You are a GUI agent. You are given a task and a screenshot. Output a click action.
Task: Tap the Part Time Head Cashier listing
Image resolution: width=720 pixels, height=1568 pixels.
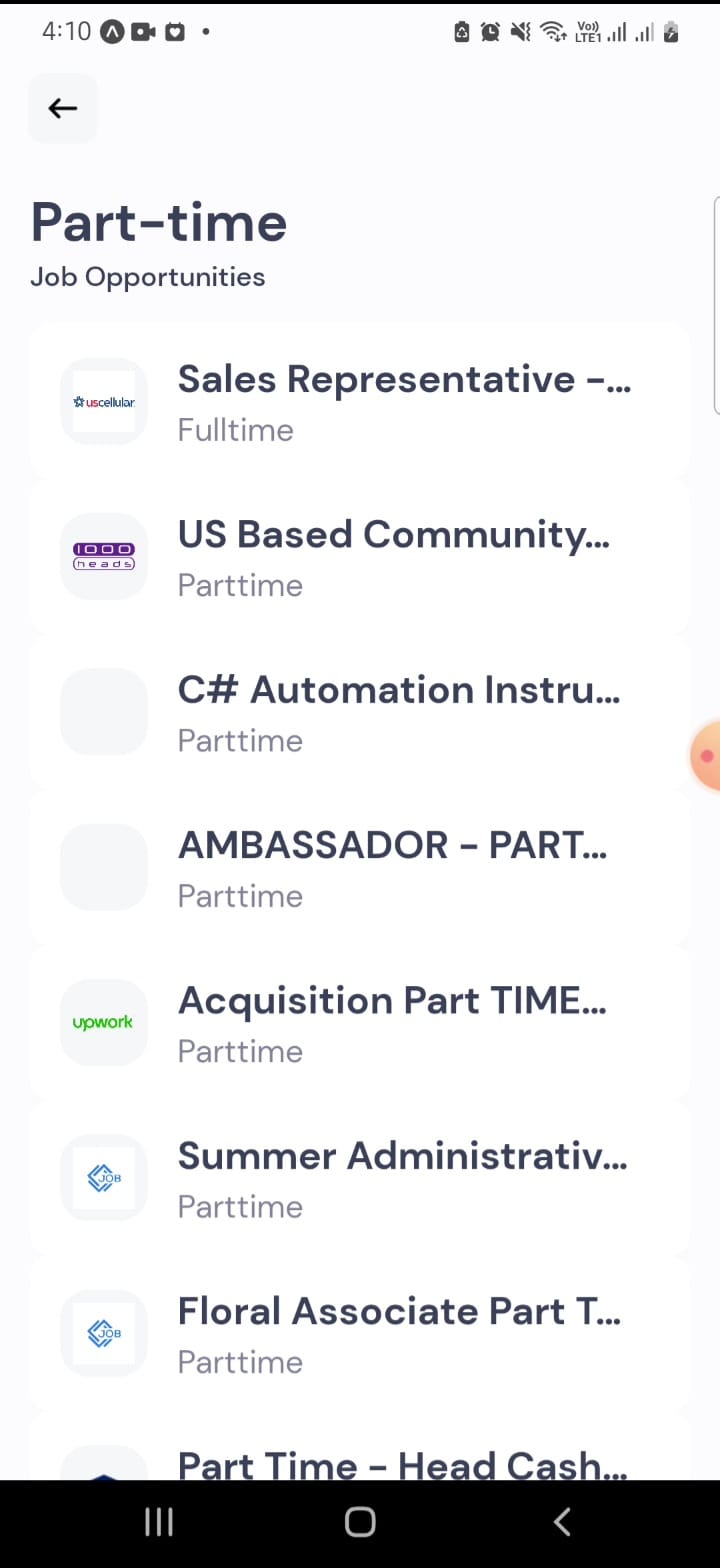tap(400, 1462)
